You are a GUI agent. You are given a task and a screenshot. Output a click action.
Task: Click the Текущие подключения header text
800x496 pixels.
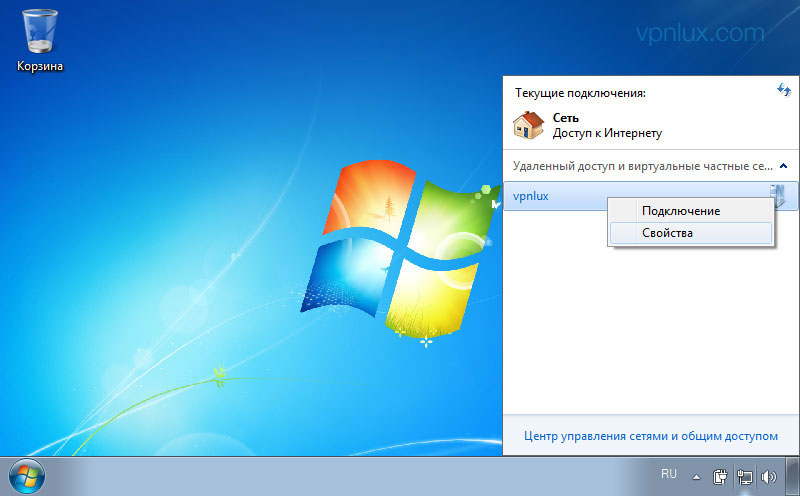click(x=580, y=93)
